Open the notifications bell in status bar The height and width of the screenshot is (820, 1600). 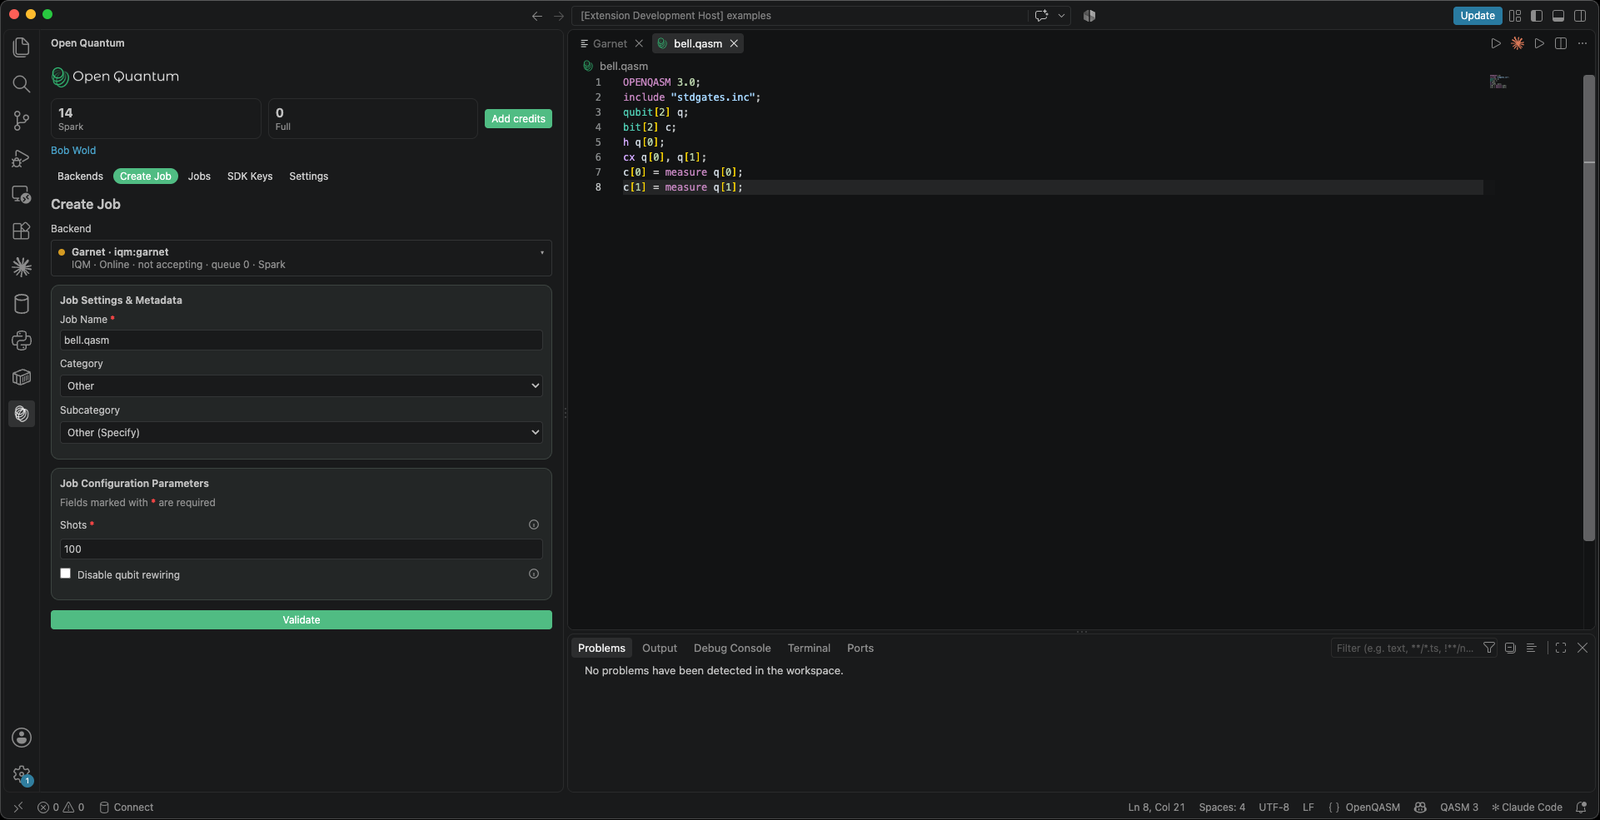coord(1581,807)
